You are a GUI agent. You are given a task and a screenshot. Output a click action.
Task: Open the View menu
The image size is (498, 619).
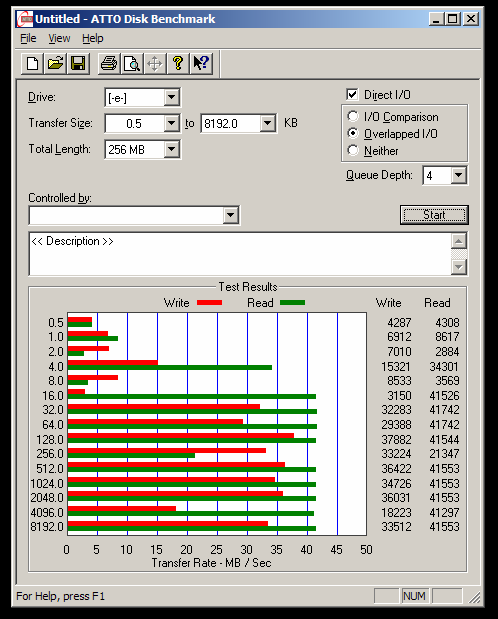[x=59, y=38]
